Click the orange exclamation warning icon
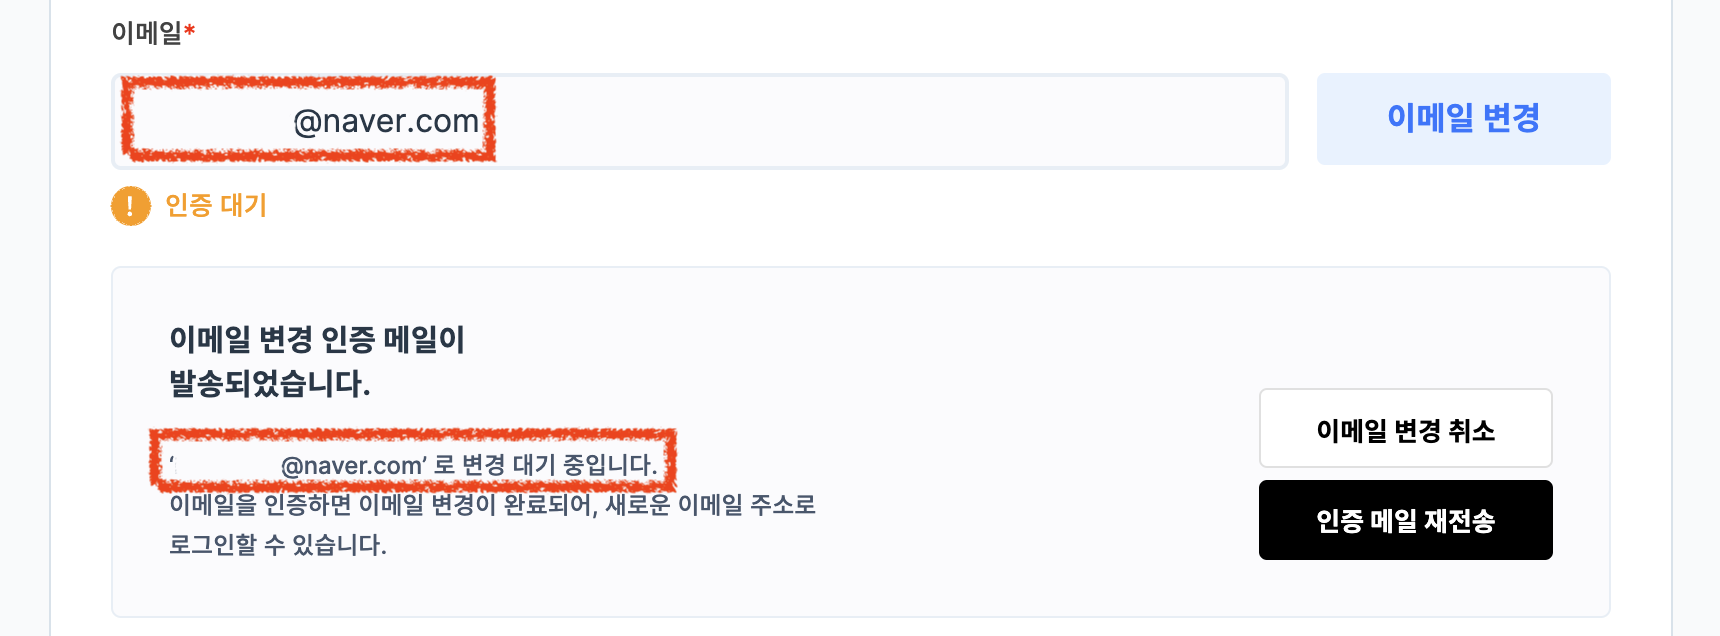Screen dimensions: 1720x636 130,206
